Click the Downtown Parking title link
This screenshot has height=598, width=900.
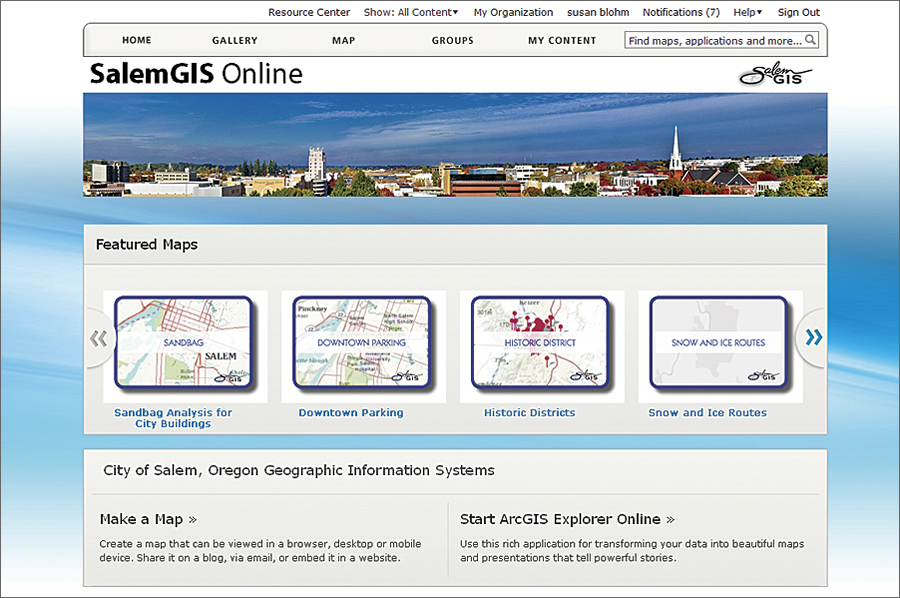pyautogui.click(x=351, y=413)
